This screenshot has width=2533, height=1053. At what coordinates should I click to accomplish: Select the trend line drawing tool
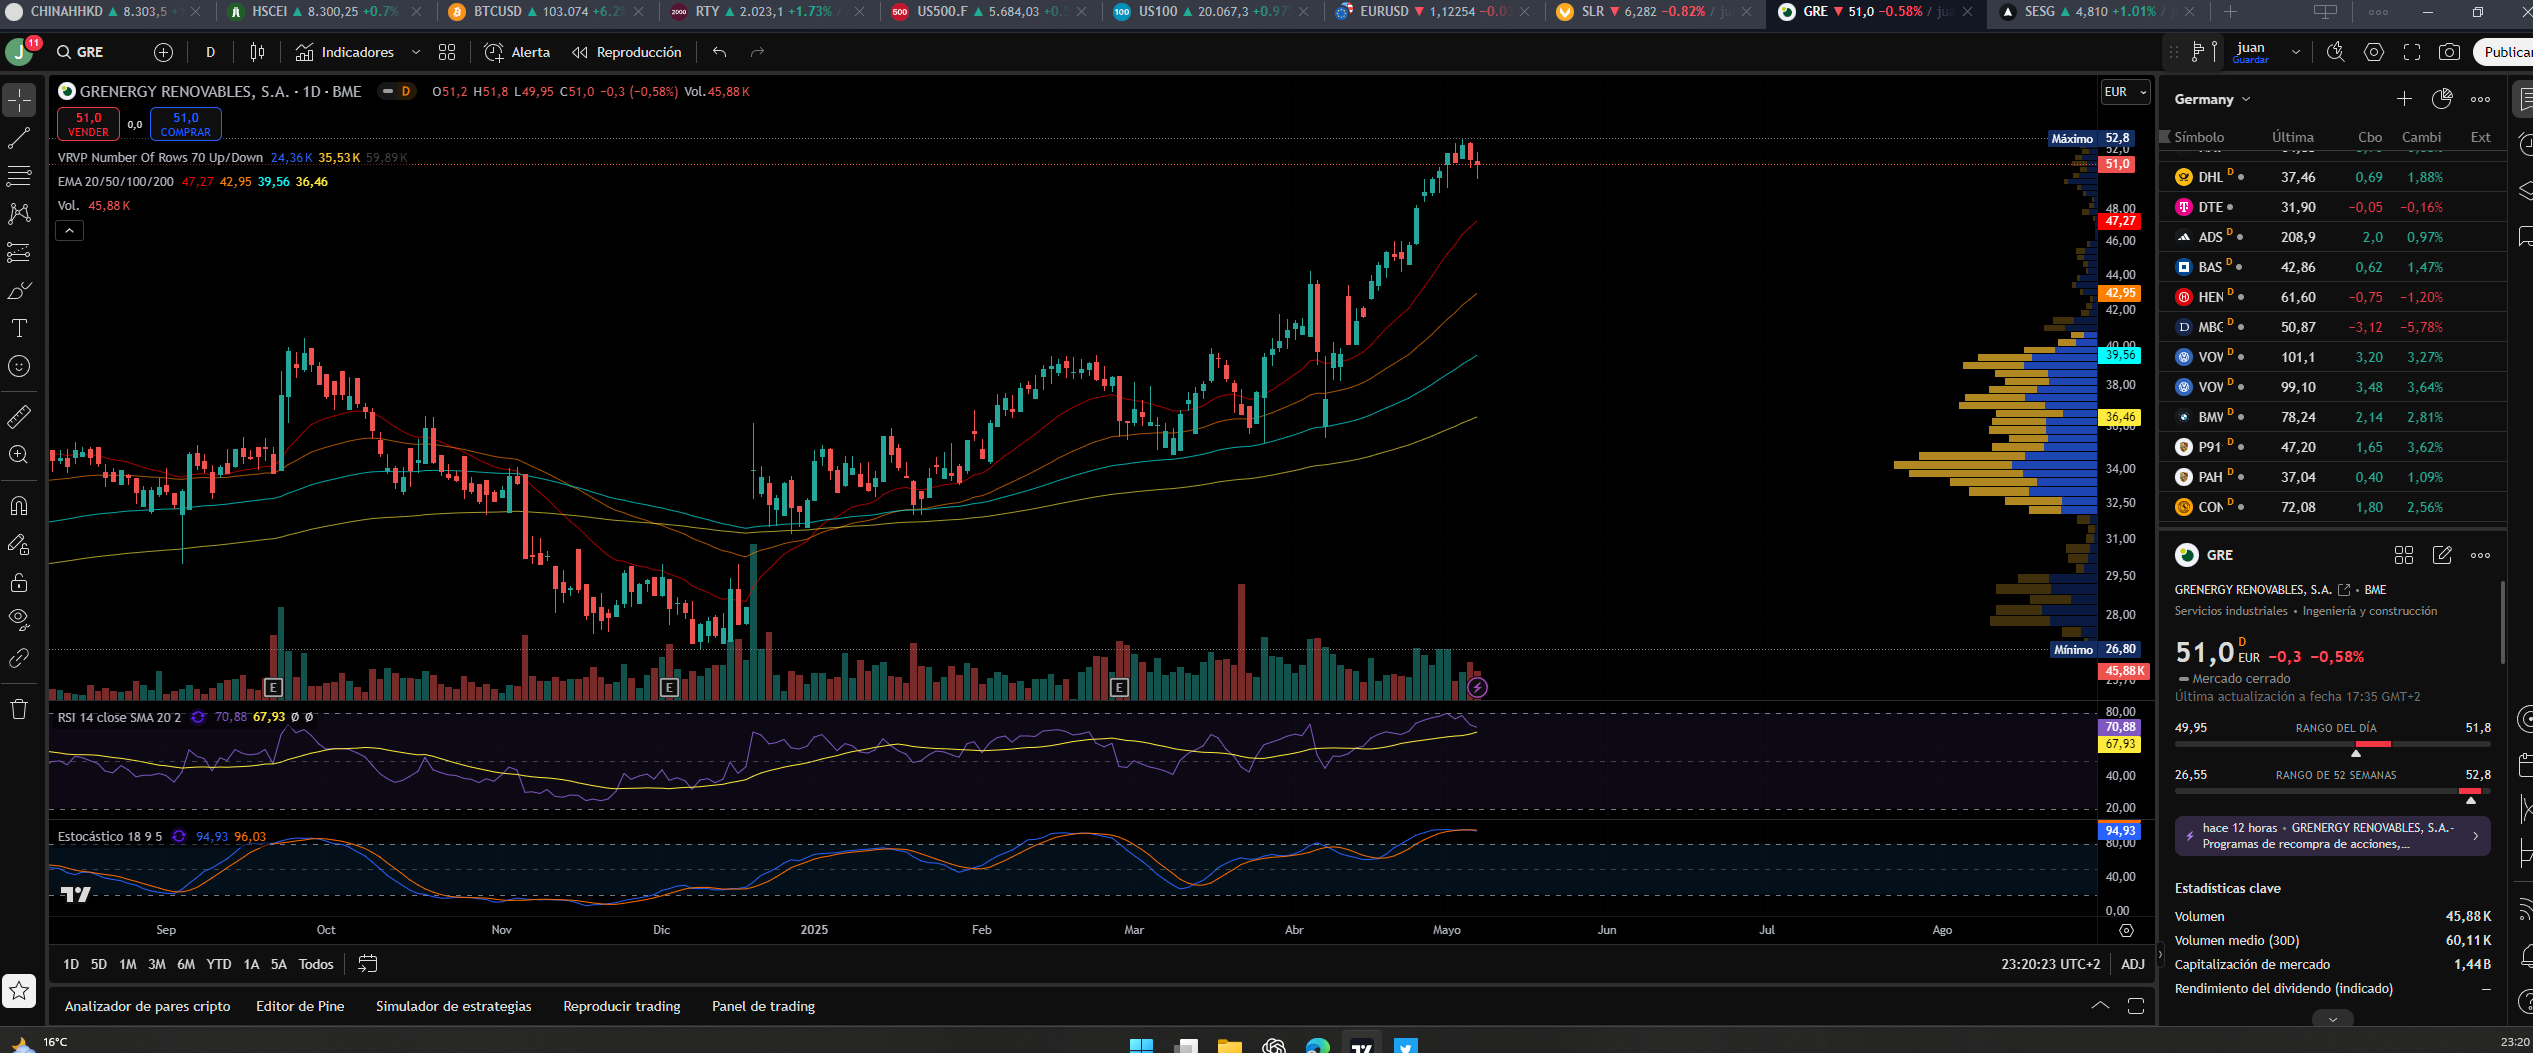point(19,138)
